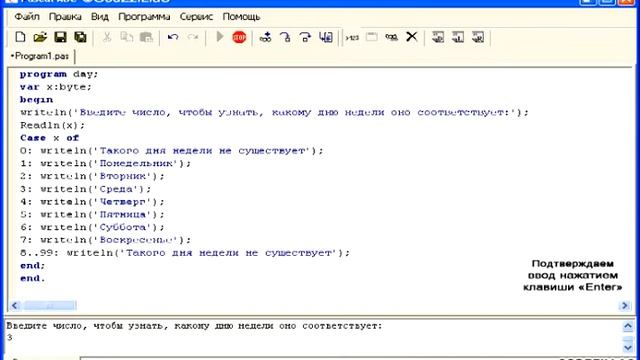Viewport: 640px width, 360px height.
Task: Stop the running program with red STOP icon
Action: 239,37
